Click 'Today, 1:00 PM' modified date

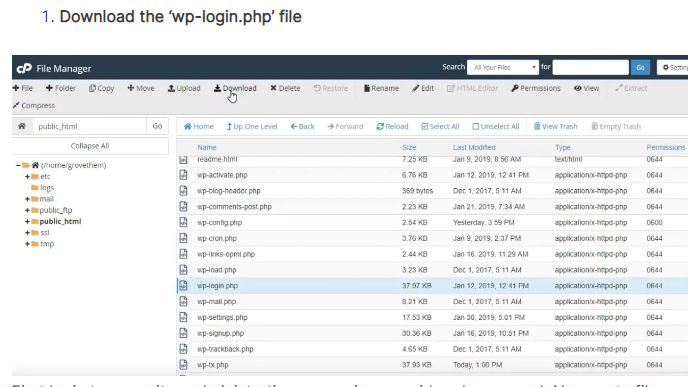pyautogui.click(x=477, y=365)
